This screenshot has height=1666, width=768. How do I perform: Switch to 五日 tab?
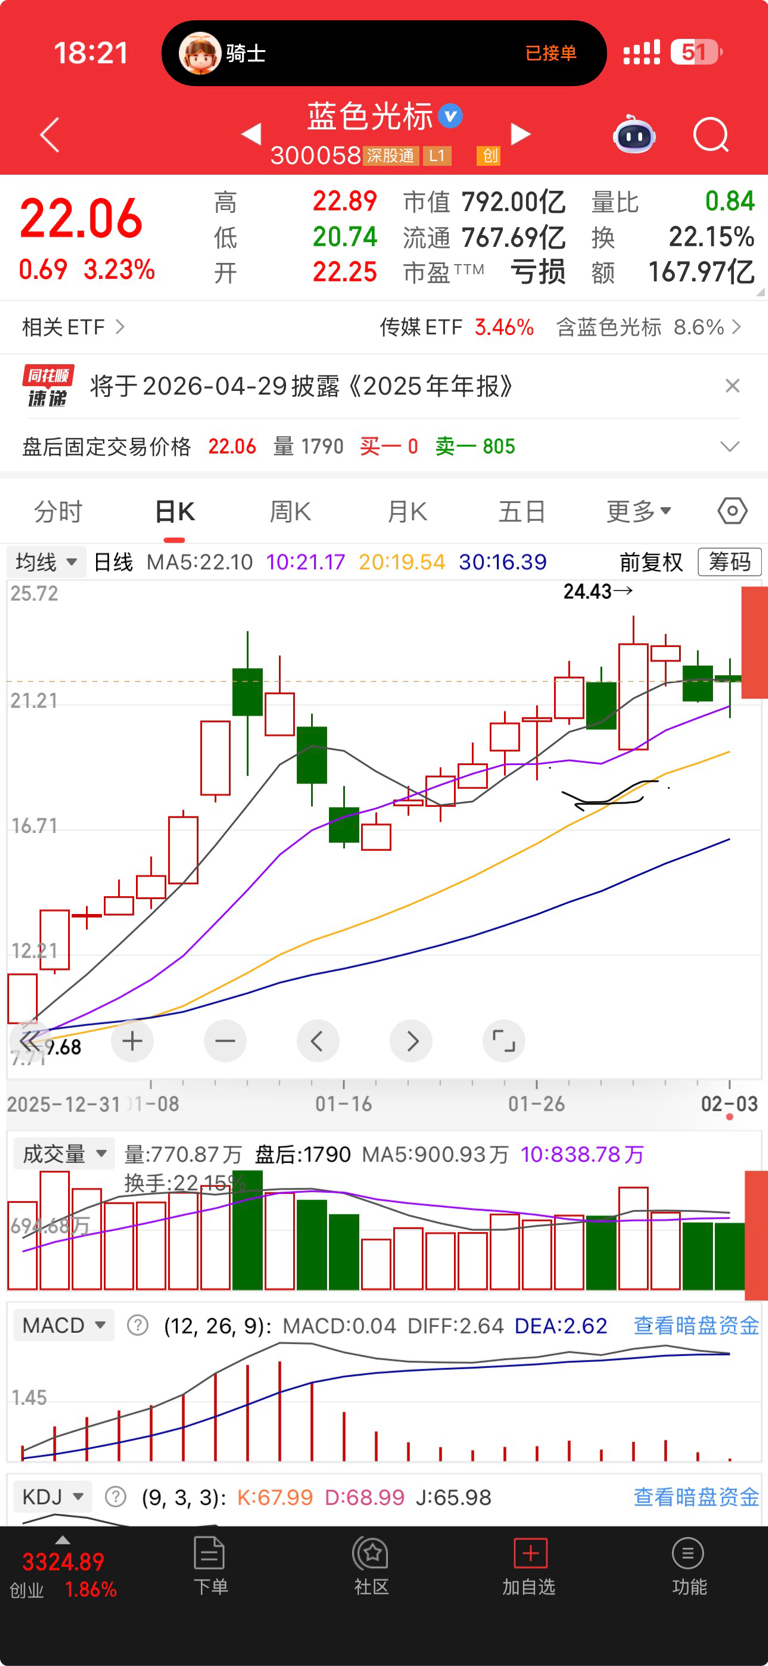click(x=522, y=511)
